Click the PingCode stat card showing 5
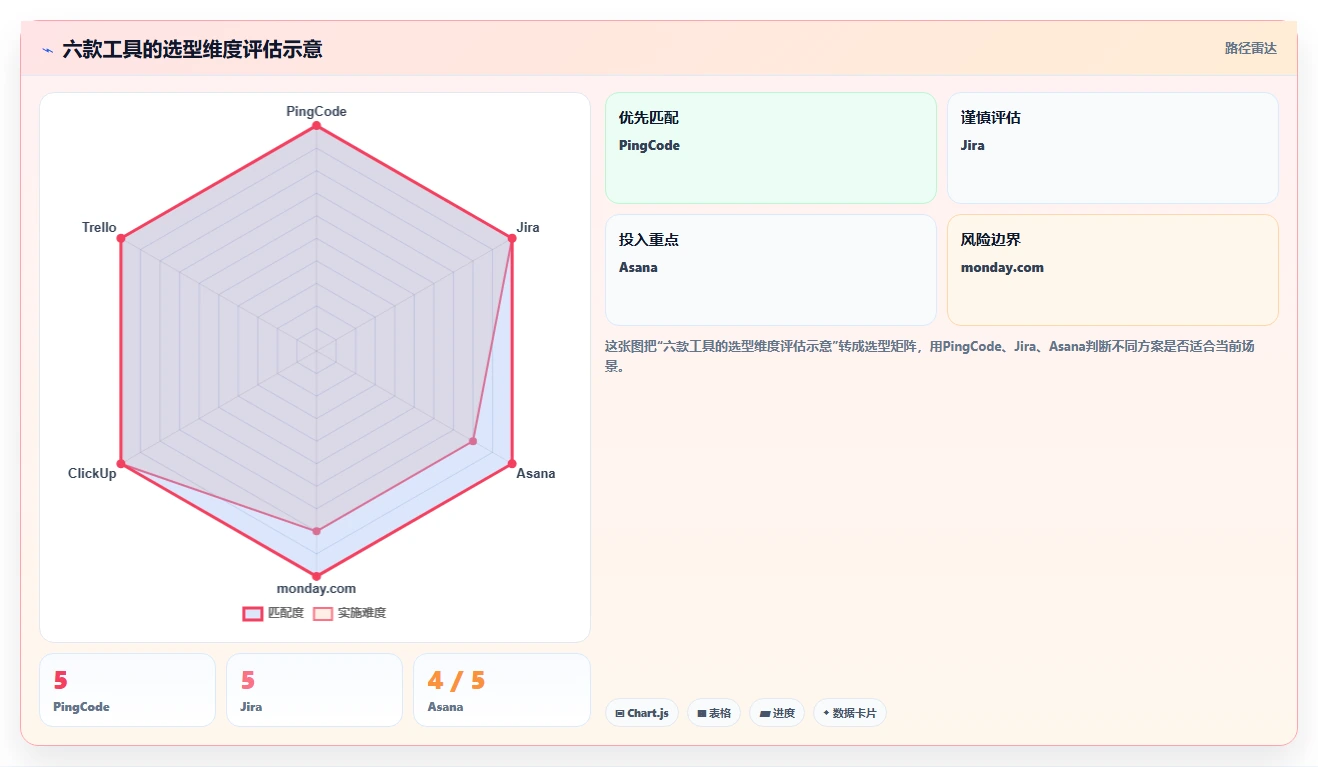The height and width of the screenshot is (767, 1318). coord(127,690)
